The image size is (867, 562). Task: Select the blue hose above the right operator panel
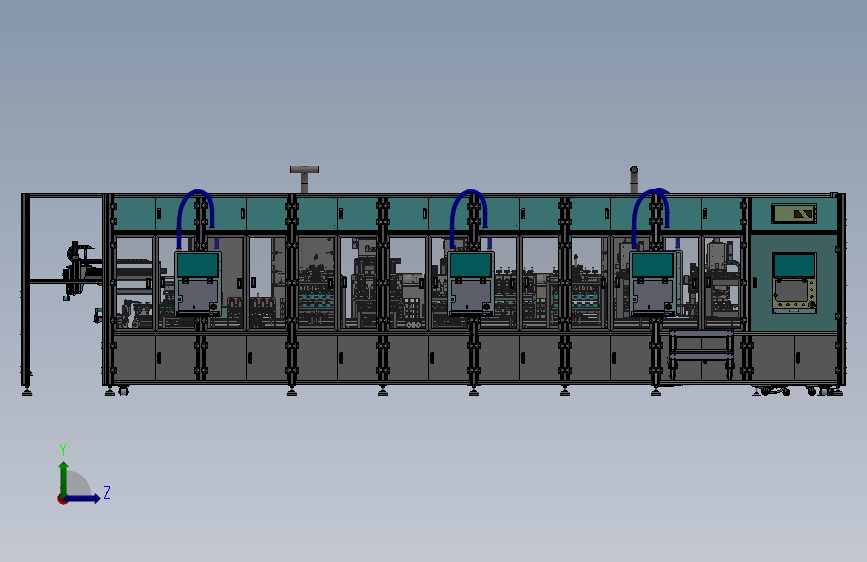(x=652, y=218)
